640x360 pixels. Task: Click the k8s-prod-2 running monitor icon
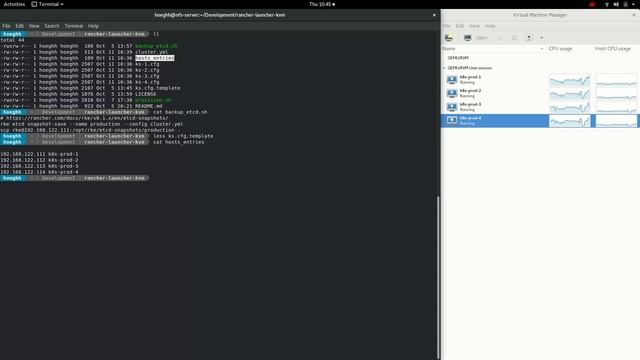[x=452, y=93]
